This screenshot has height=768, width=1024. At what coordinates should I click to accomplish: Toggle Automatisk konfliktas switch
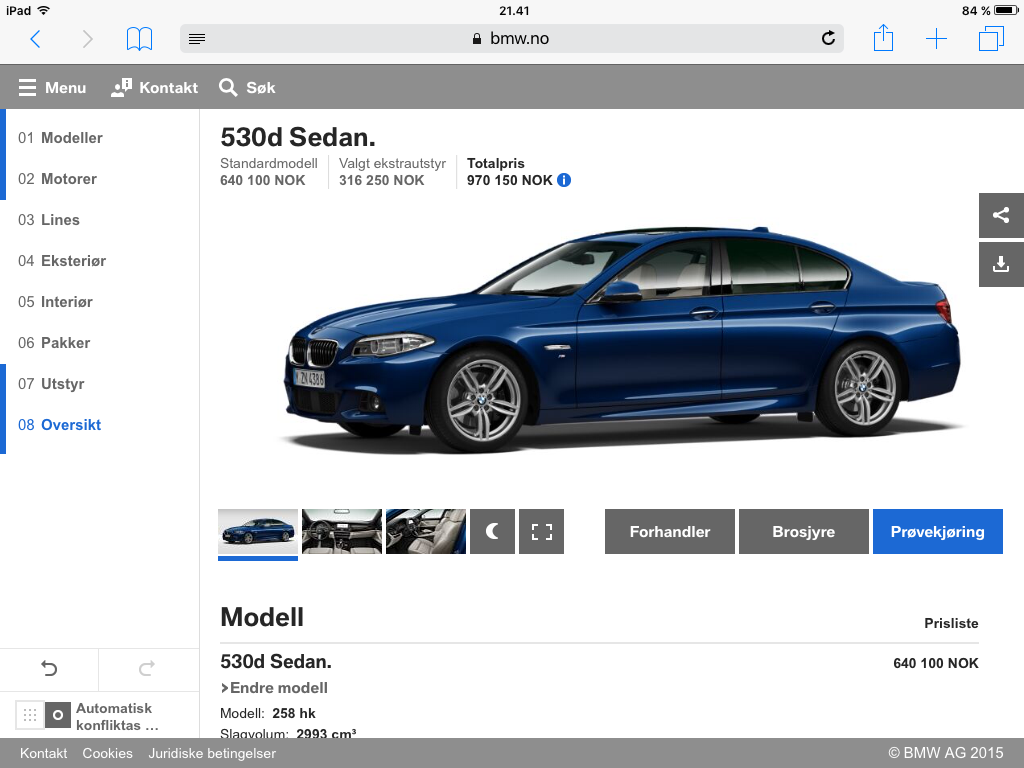[43, 715]
